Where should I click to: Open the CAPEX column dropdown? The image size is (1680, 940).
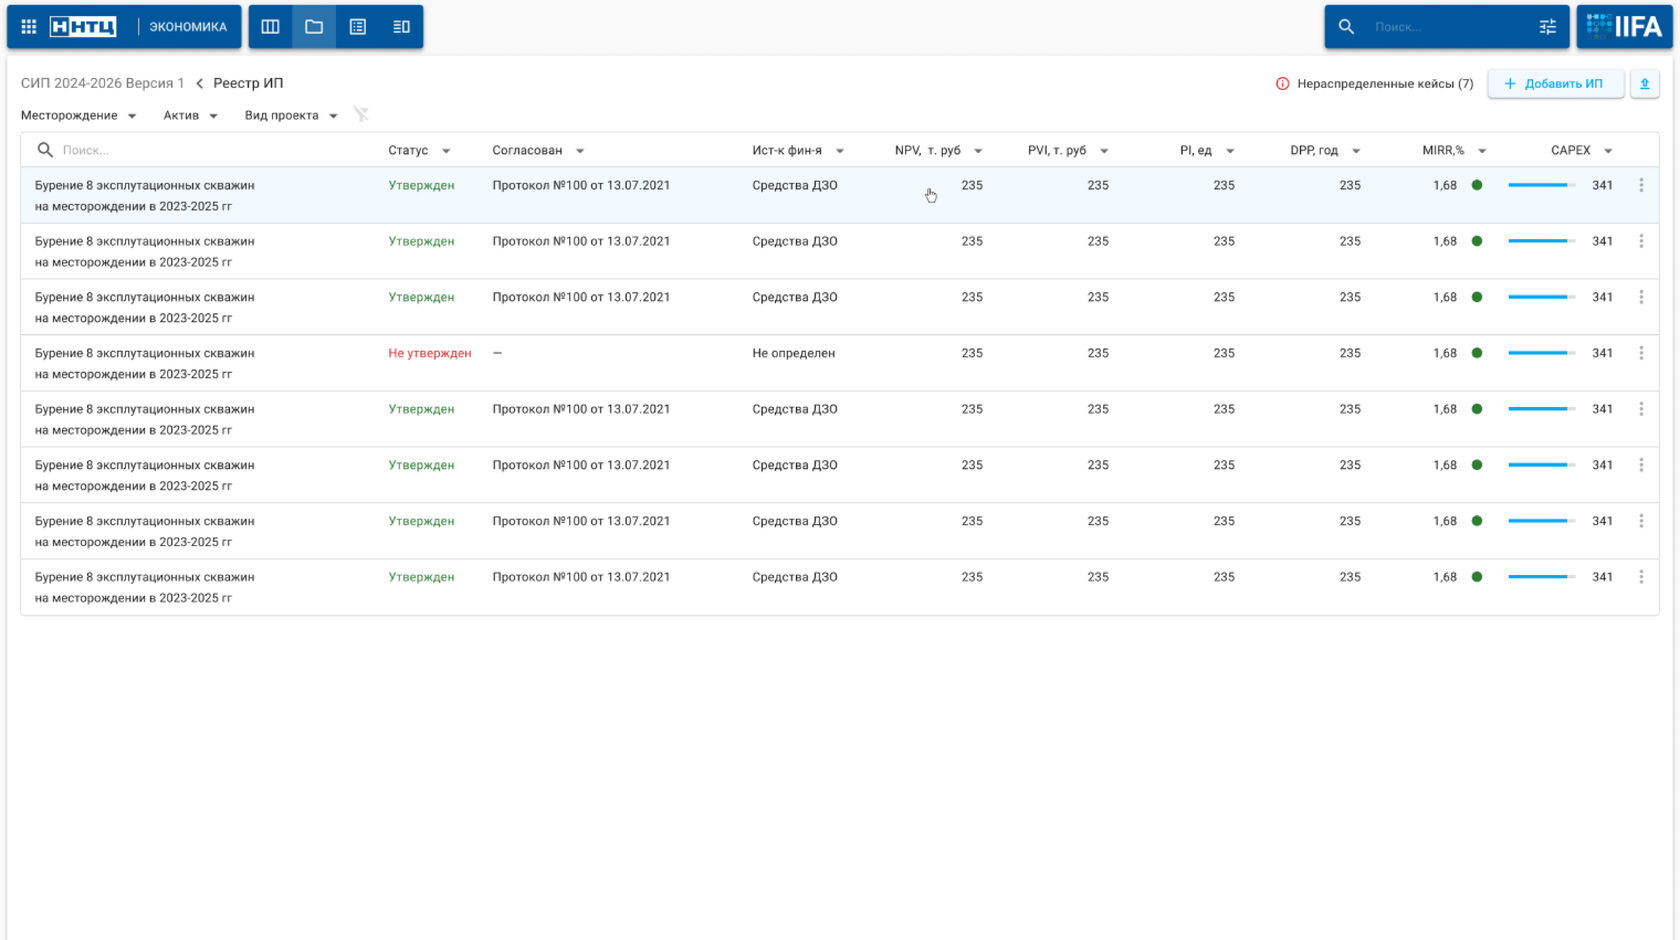pyautogui.click(x=1608, y=151)
